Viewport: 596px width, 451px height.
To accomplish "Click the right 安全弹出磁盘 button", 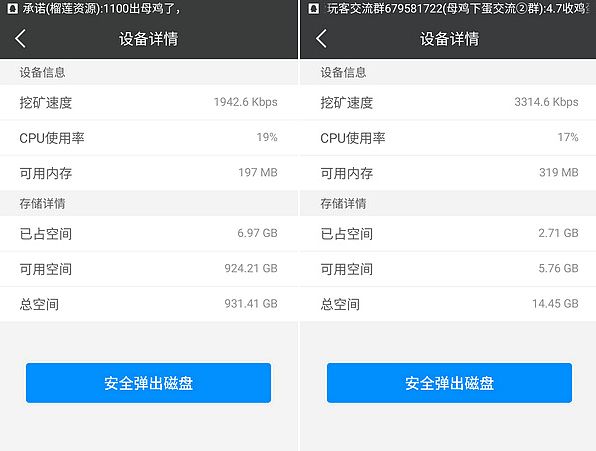I will (449, 383).
